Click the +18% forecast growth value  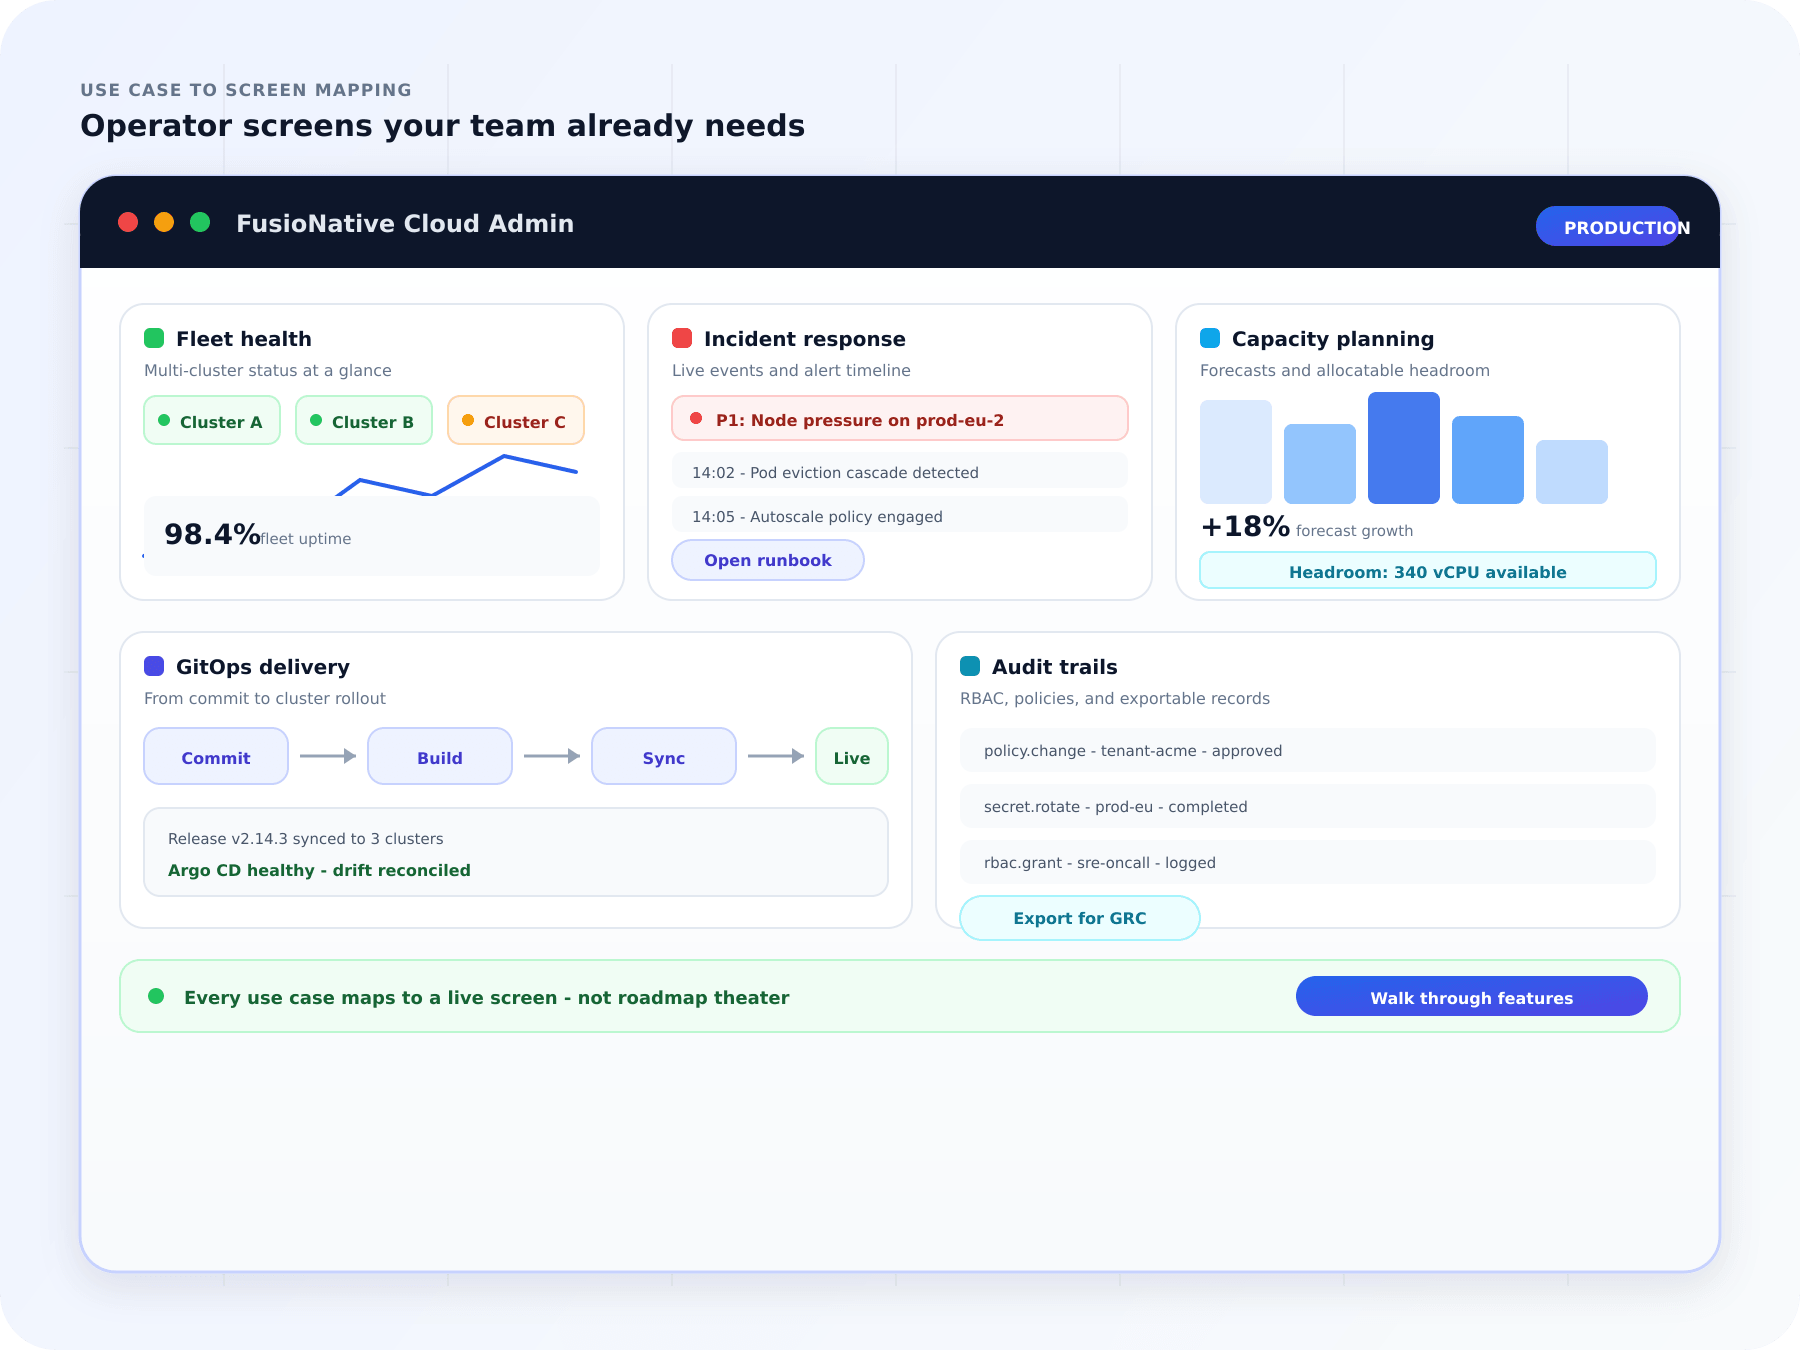click(x=1245, y=526)
